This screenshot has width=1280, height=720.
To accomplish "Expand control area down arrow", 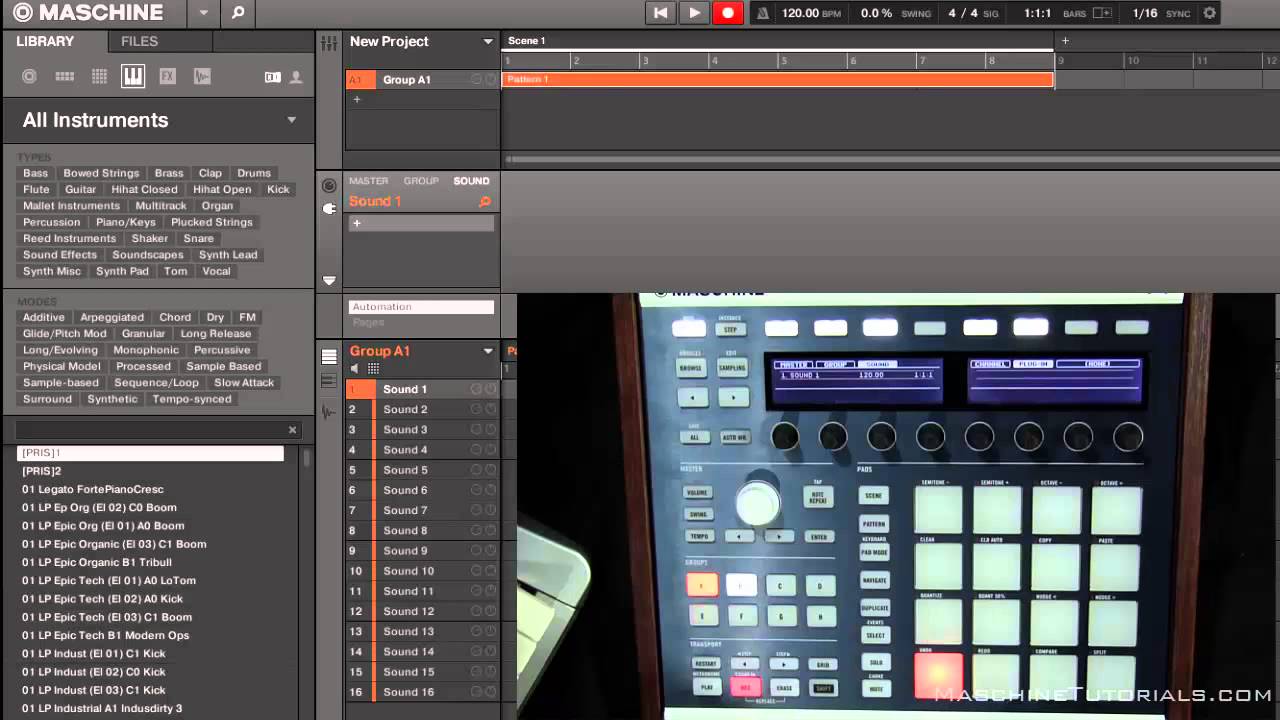I will (x=329, y=281).
